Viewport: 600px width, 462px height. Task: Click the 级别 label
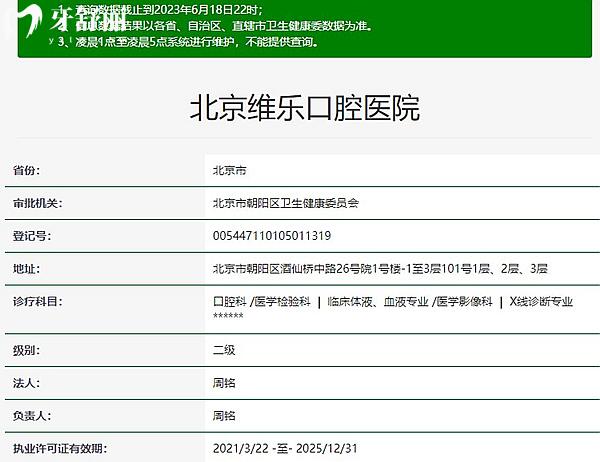pos(26,350)
